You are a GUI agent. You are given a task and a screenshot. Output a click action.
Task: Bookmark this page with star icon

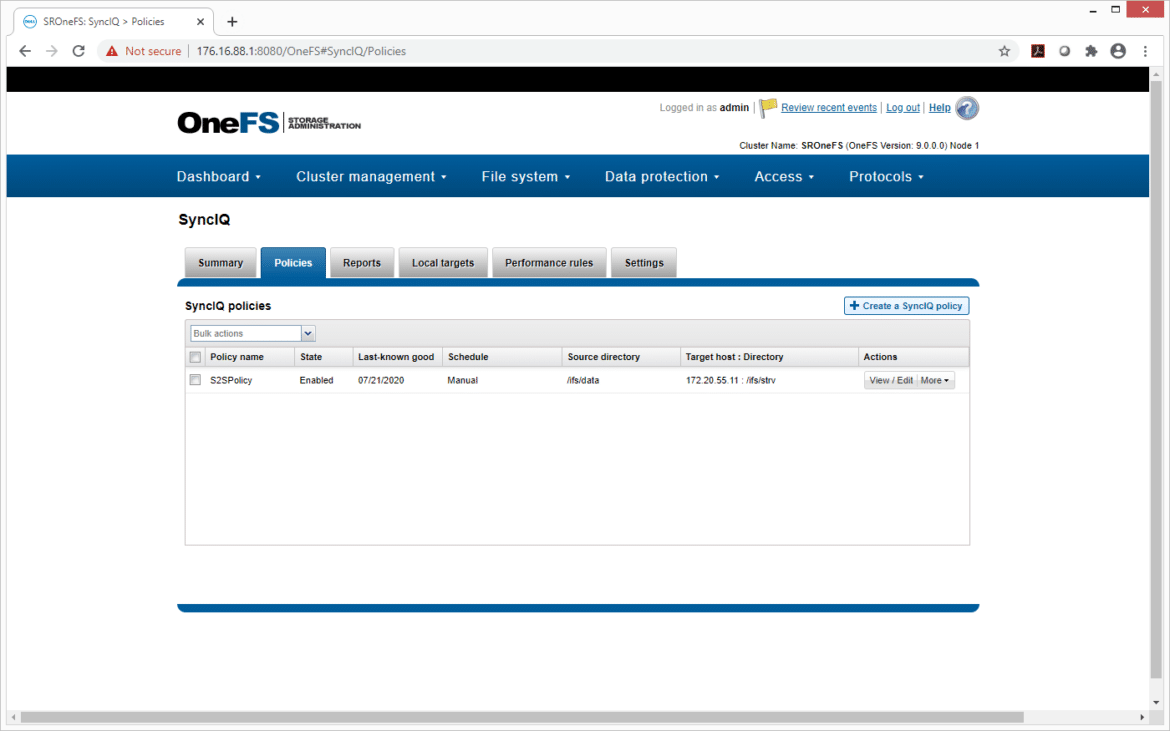[x=1004, y=51]
